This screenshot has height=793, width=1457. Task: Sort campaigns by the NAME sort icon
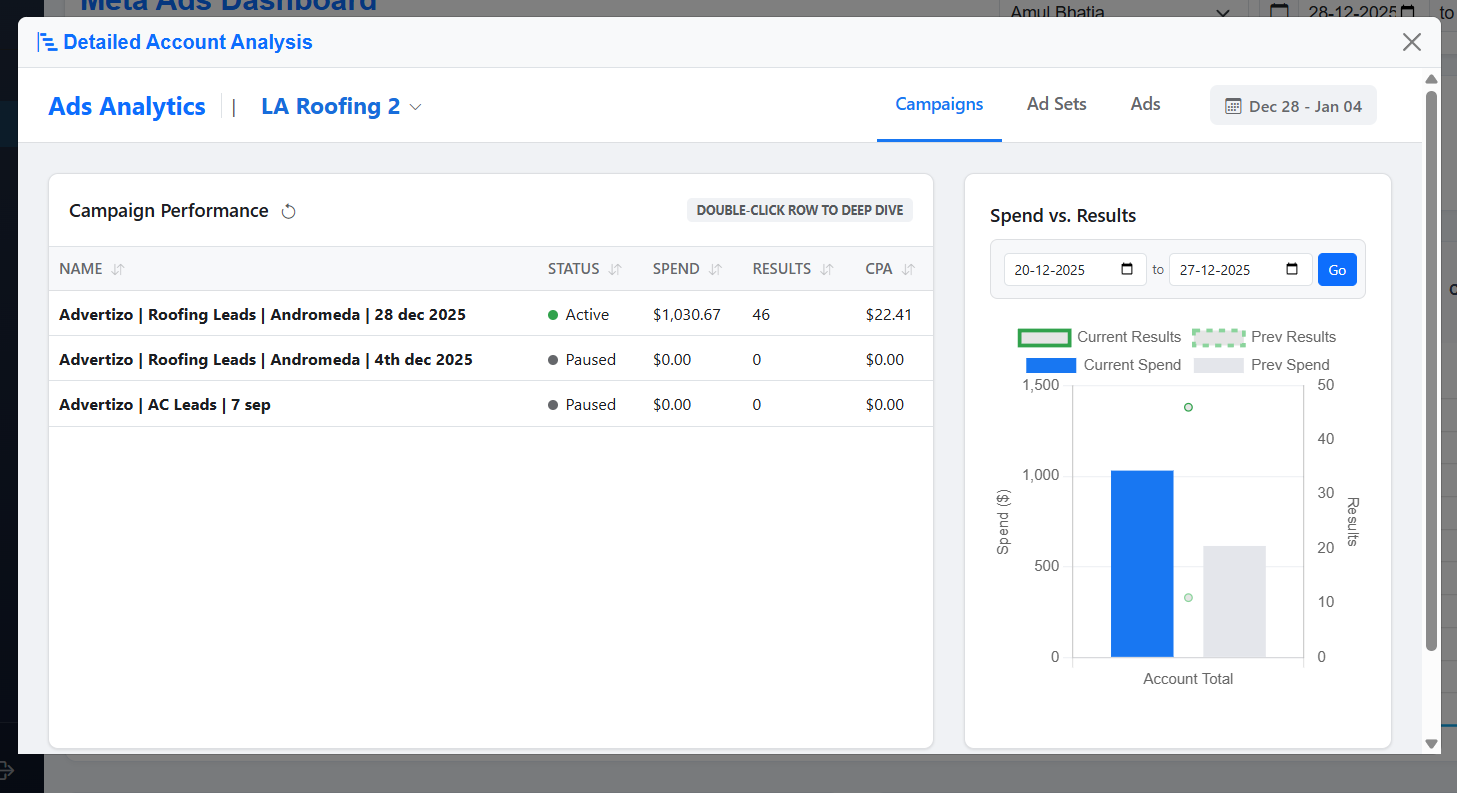coord(118,269)
